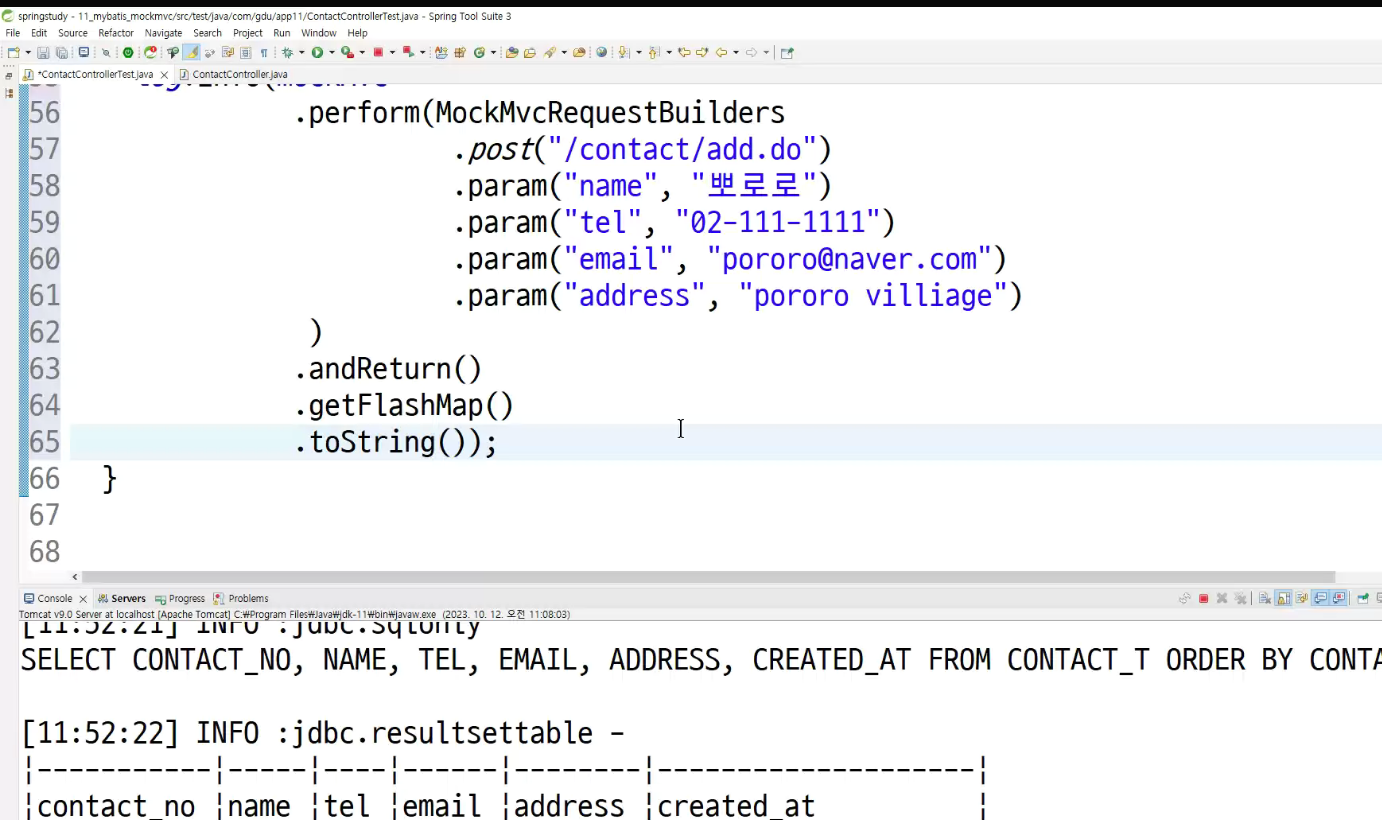The width and height of the screenshot is (1382, 820).
Task: Click .getFlashMap() on line 64
Action: tap(404, 405)
